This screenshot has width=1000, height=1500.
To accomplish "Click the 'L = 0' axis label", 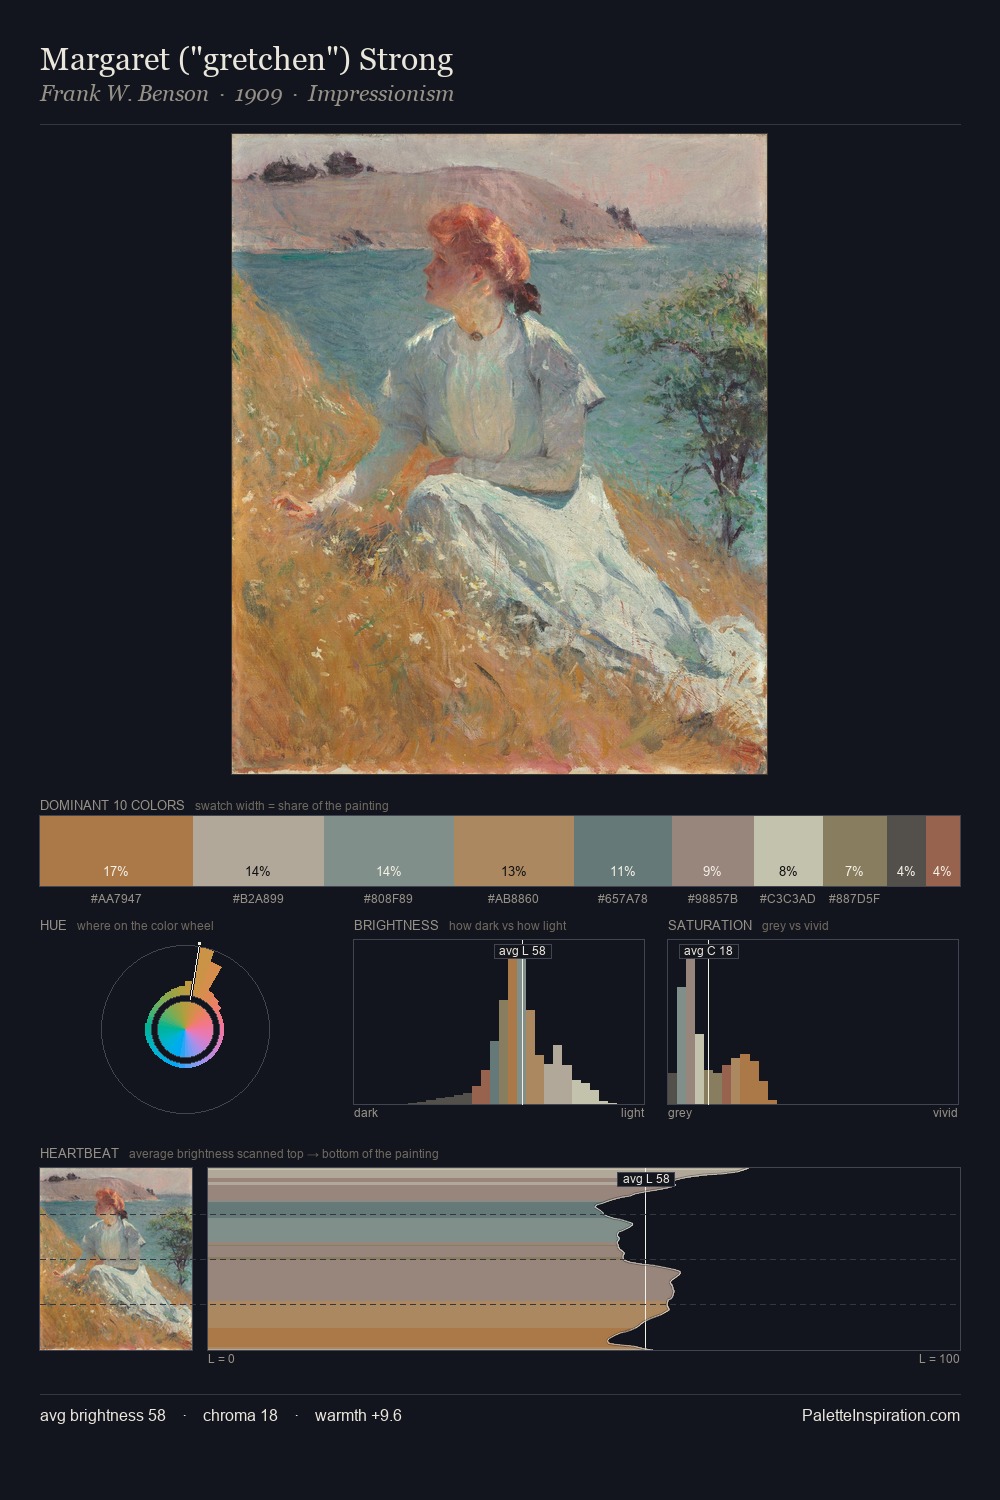I will [221, 1359].
